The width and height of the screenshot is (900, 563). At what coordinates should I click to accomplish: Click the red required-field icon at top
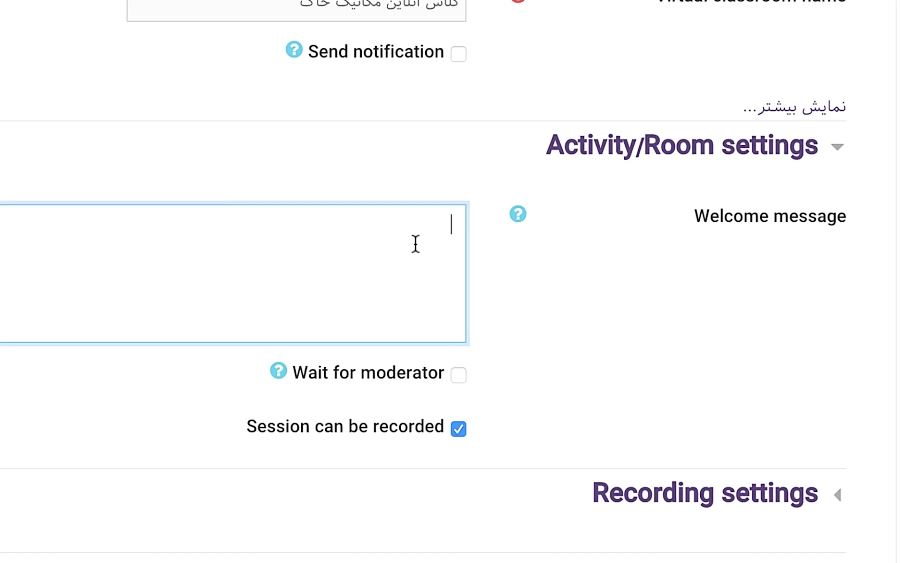[518, 2]
